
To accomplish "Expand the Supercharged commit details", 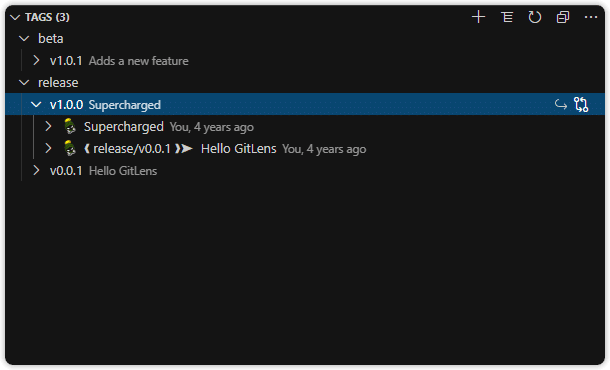I will [x=48, y=126].
